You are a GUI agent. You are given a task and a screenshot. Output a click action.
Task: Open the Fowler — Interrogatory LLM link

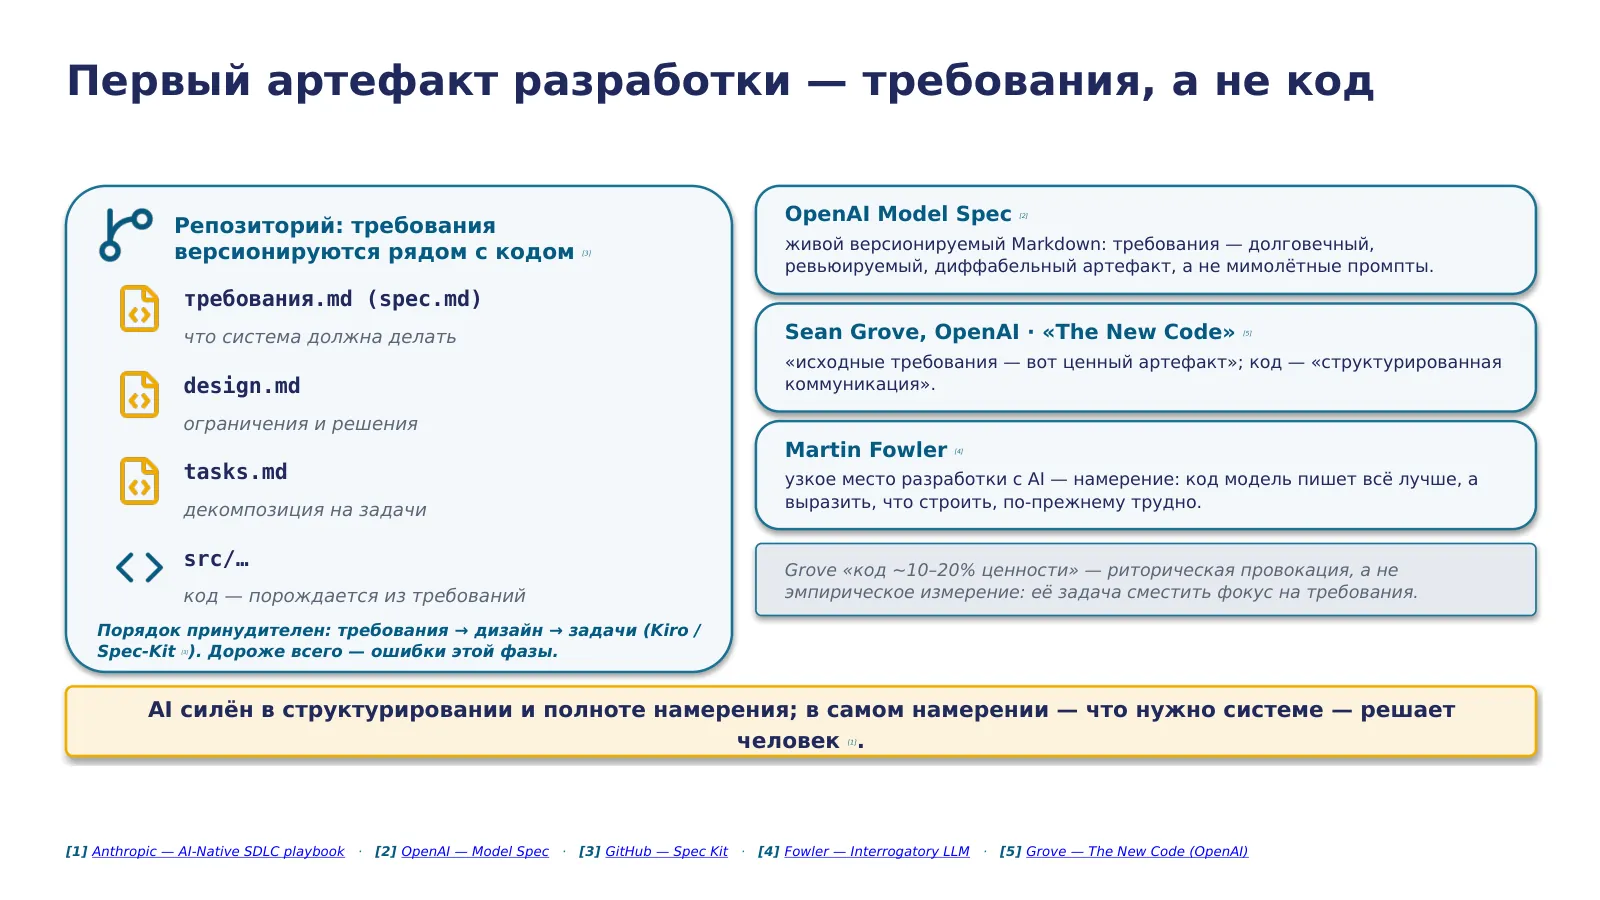[x=877, y=851]
